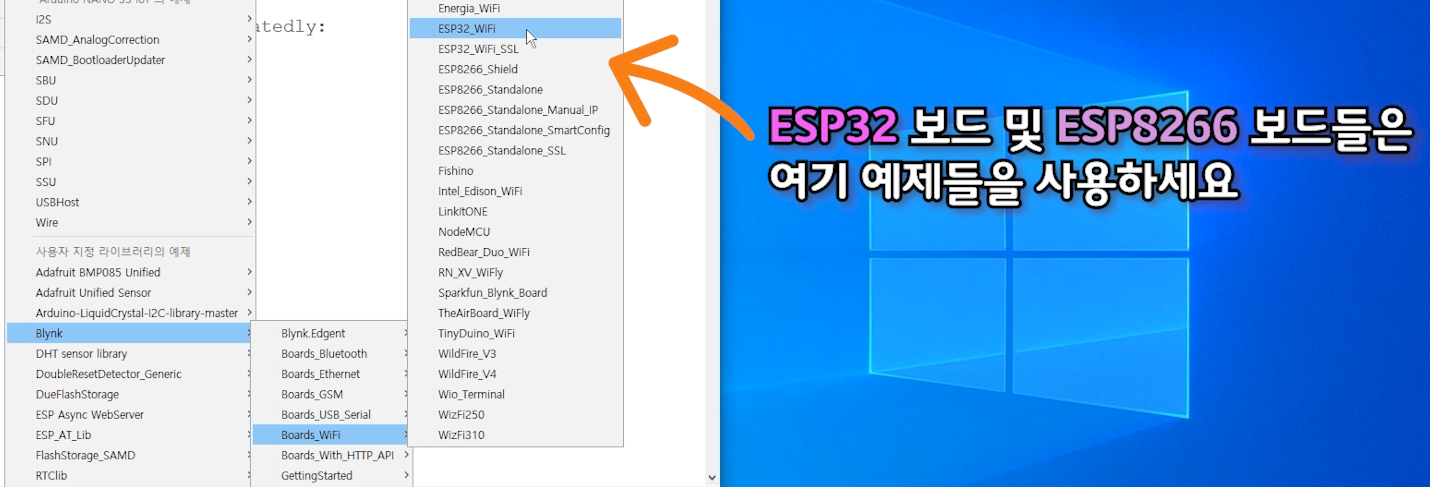Viewport: 1430px width, 487px height.
Task: Open the Sparkfun_Blynk_Board example
Action: click(515, 293)
